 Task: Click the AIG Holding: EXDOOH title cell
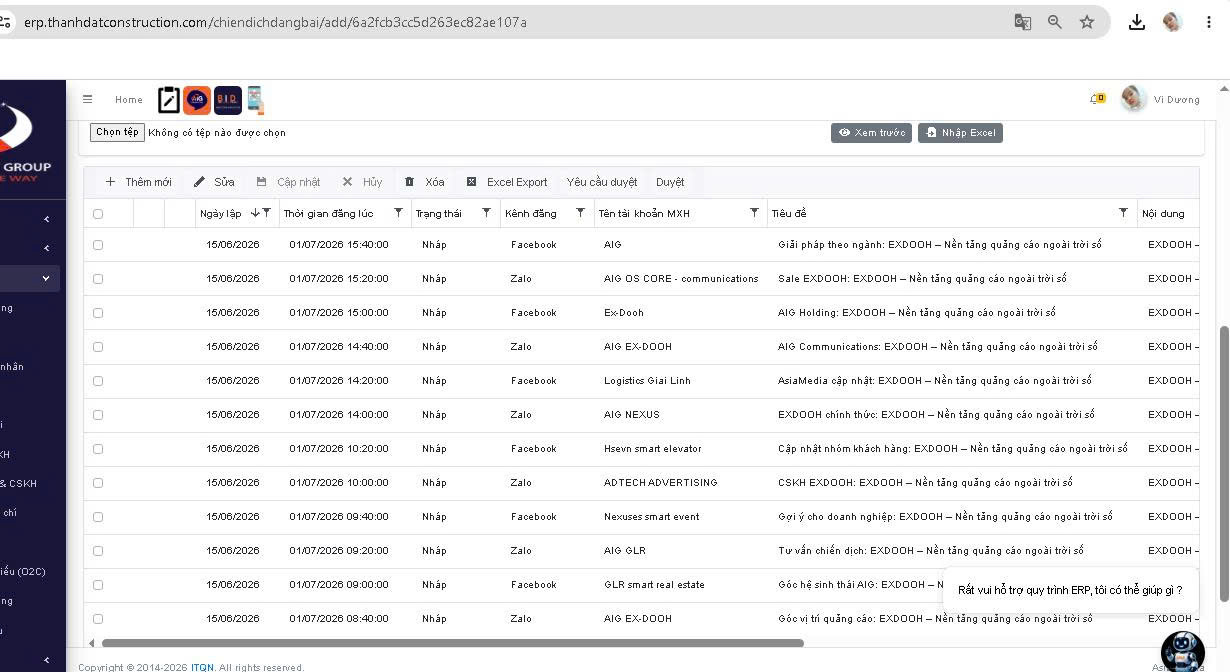coord(916,313)
